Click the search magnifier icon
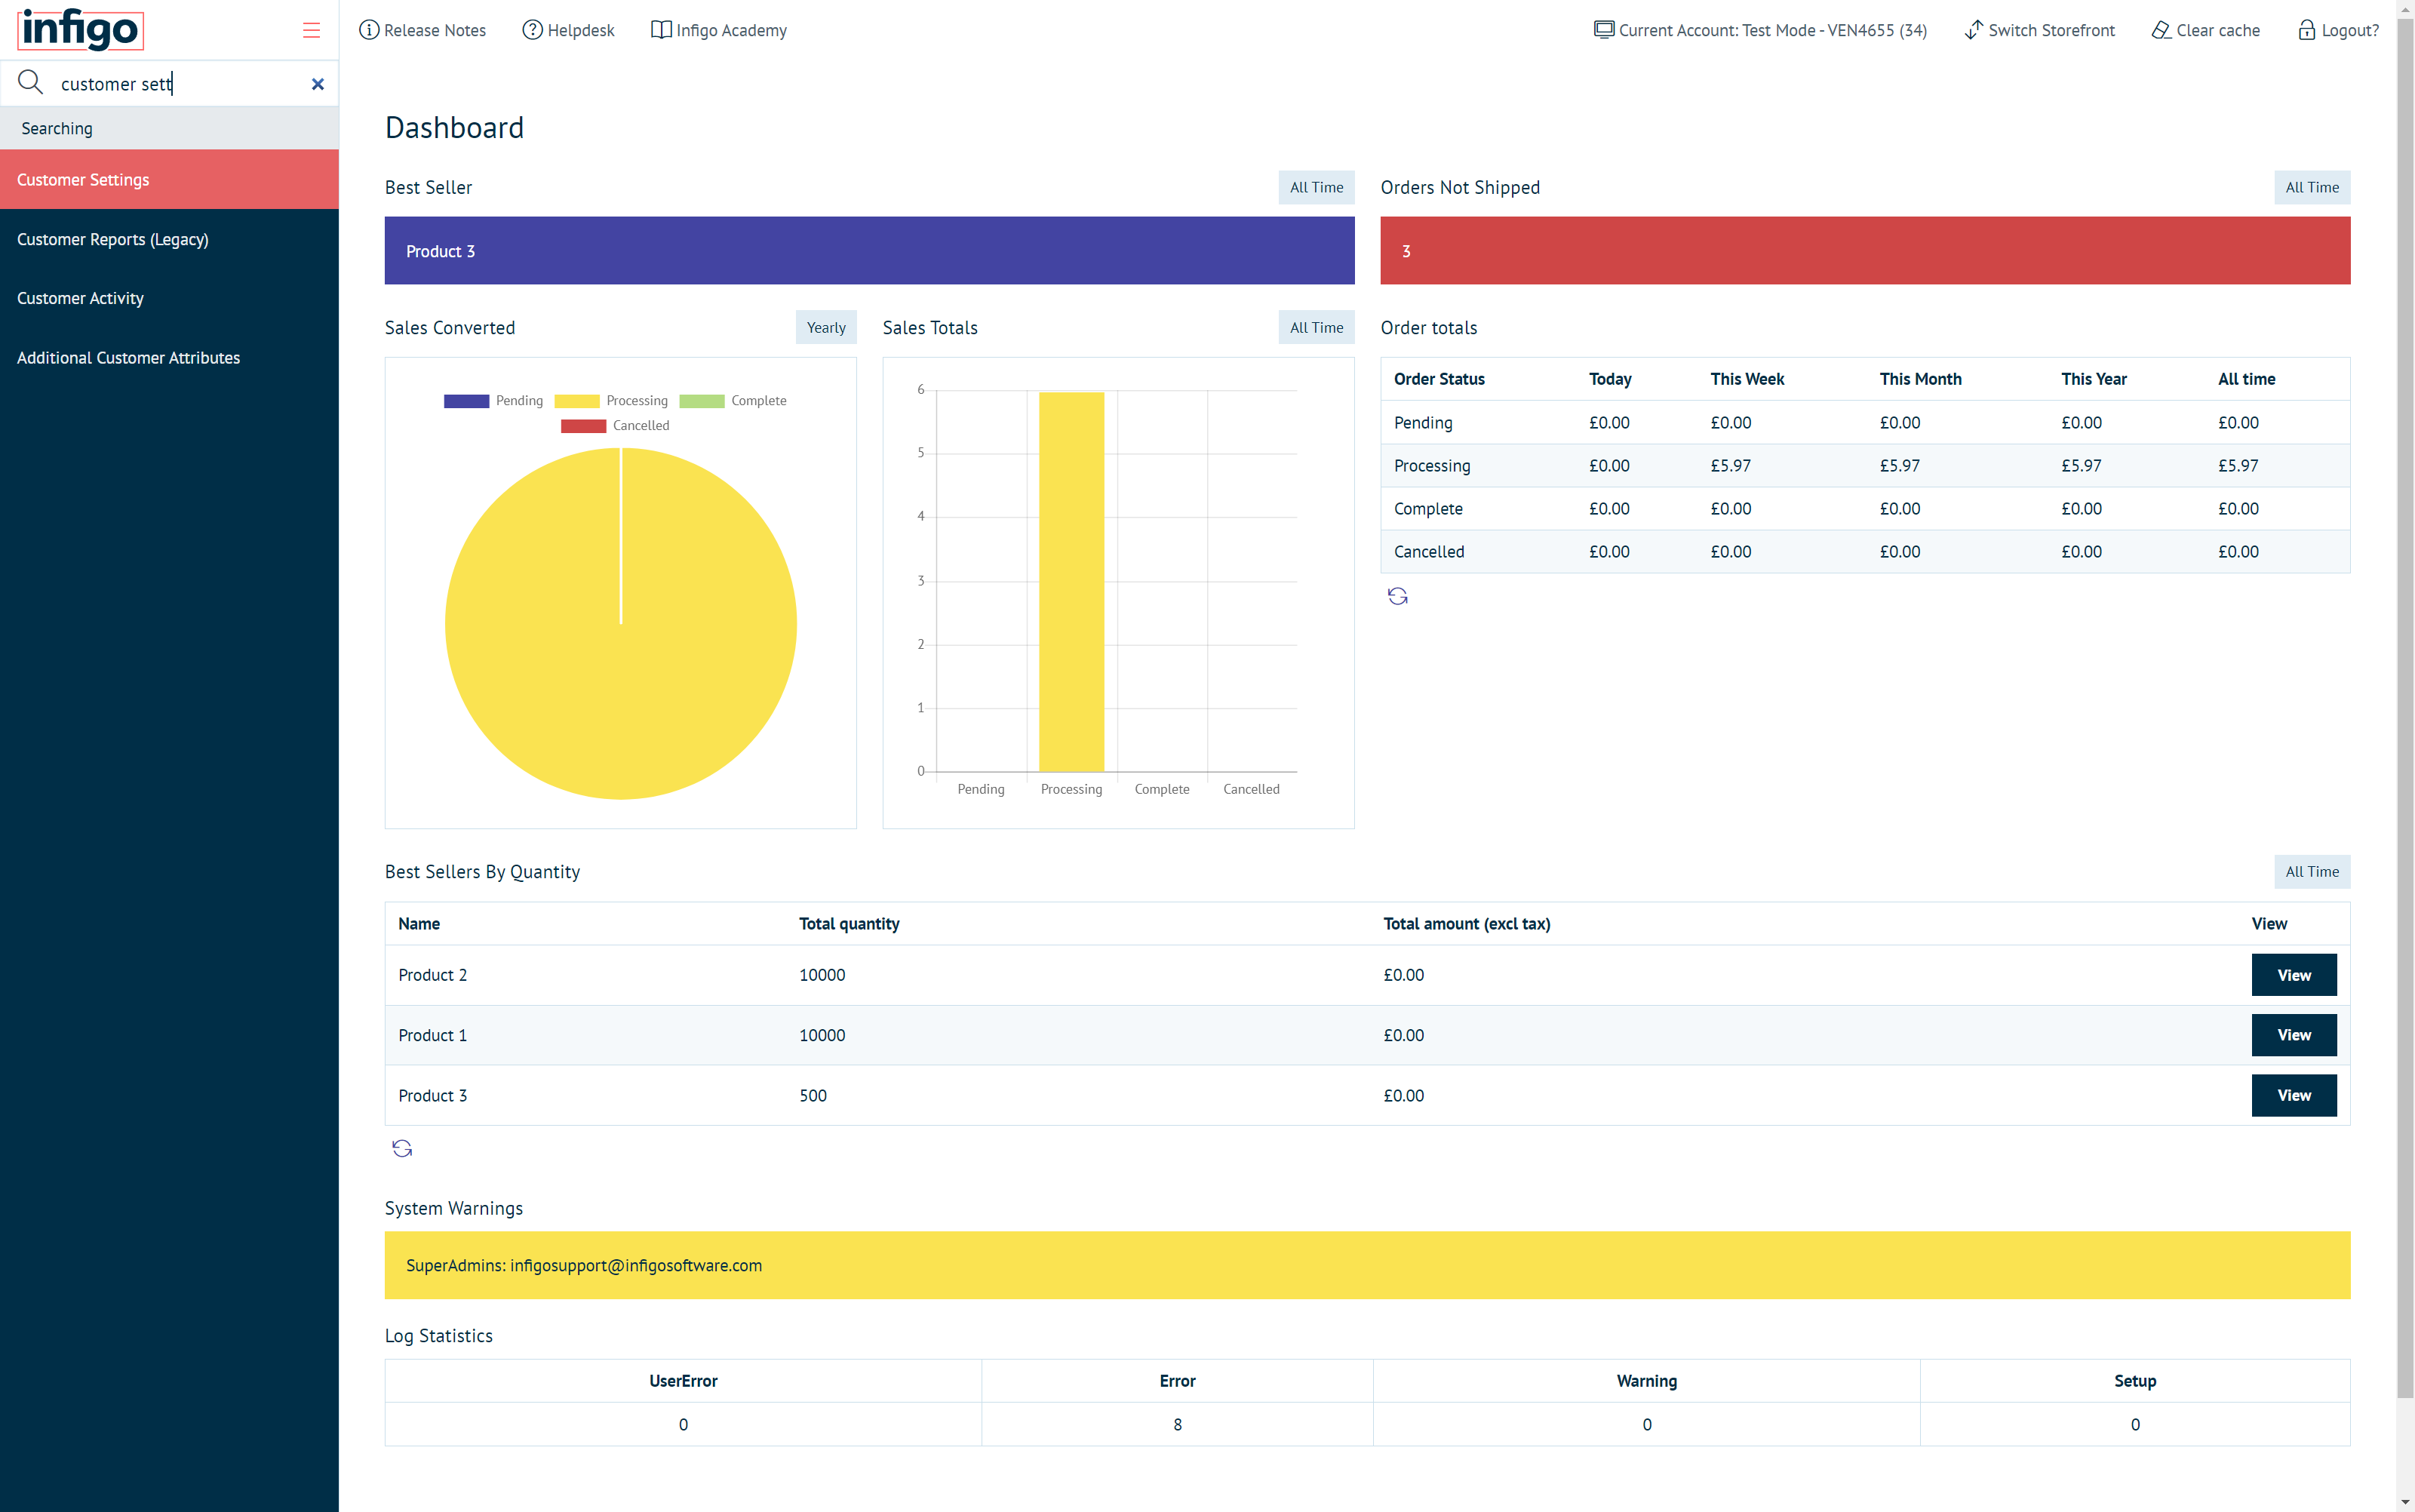Viewport: 2415px width, 1512px height. [31, 82]
